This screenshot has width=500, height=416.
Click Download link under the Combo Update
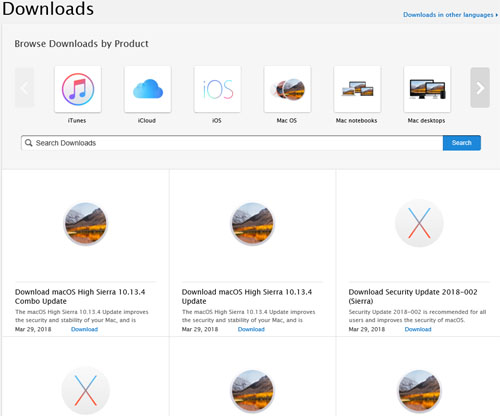[x=84, y=329]
